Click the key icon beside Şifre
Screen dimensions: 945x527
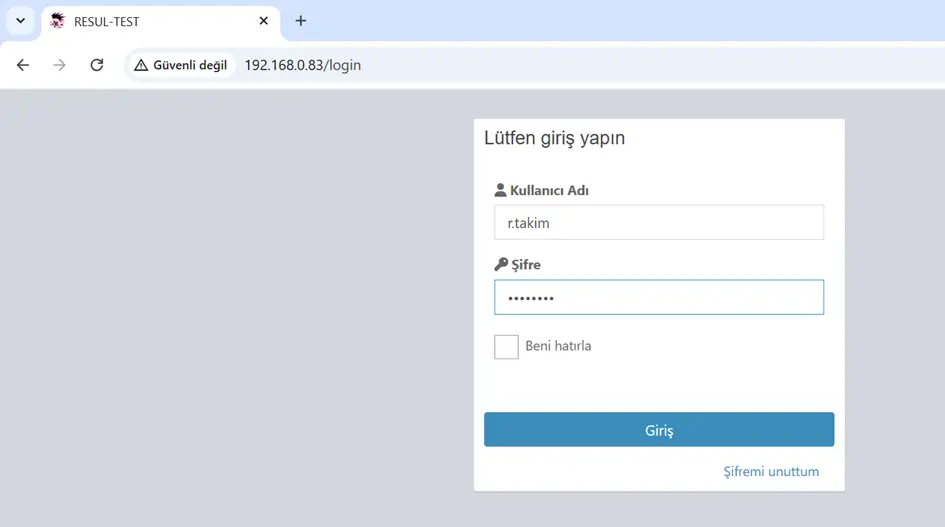coord(501,264)
